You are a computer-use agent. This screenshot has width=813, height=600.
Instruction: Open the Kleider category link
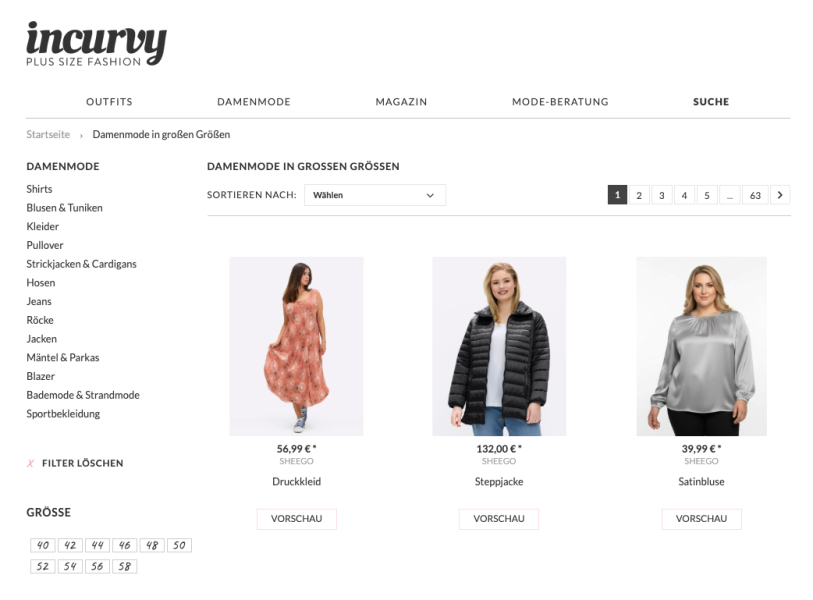coord(43,227)
